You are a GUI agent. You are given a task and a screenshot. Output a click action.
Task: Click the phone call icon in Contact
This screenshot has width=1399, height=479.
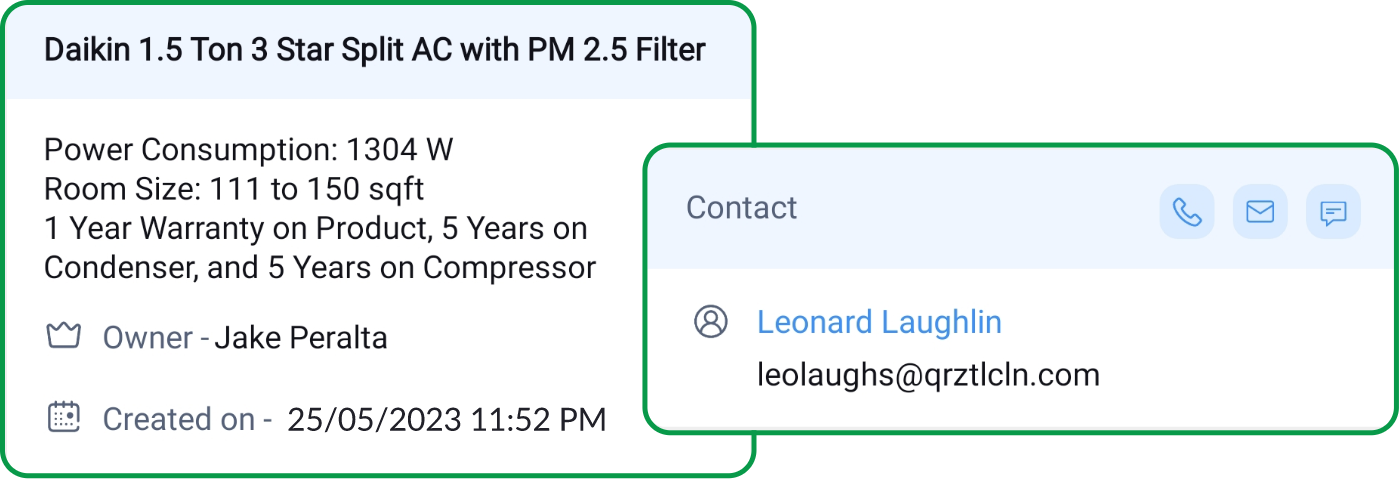click(x=1187, y=212)
